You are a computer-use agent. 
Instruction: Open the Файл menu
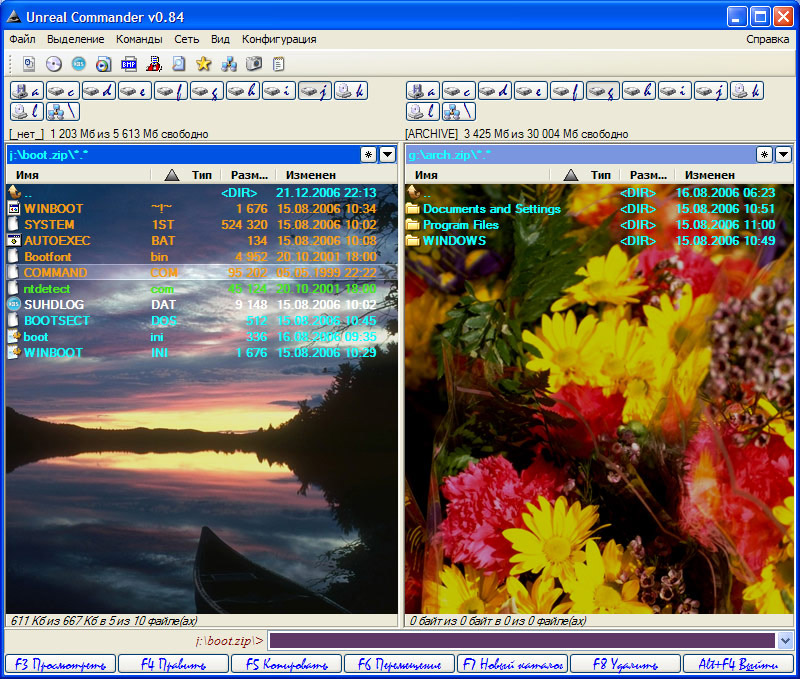[22, 39]
